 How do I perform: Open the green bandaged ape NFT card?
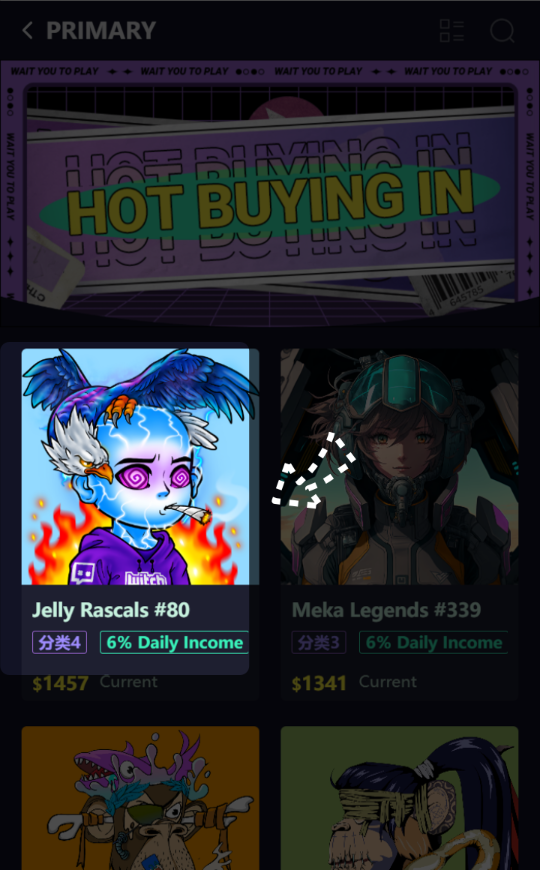coord(400,798)
